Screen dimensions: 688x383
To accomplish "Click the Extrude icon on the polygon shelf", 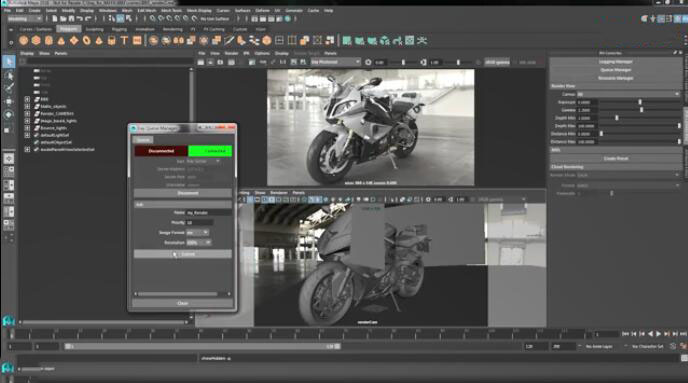I will (216, 41).
